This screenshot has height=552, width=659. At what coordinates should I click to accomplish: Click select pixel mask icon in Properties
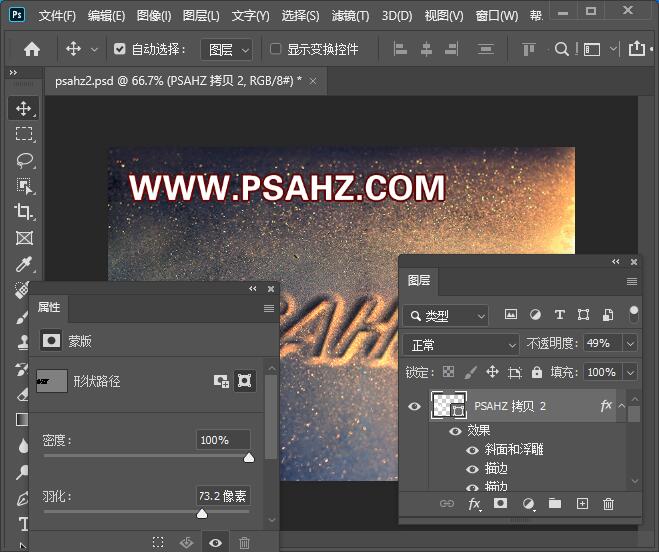click(221, 381)
